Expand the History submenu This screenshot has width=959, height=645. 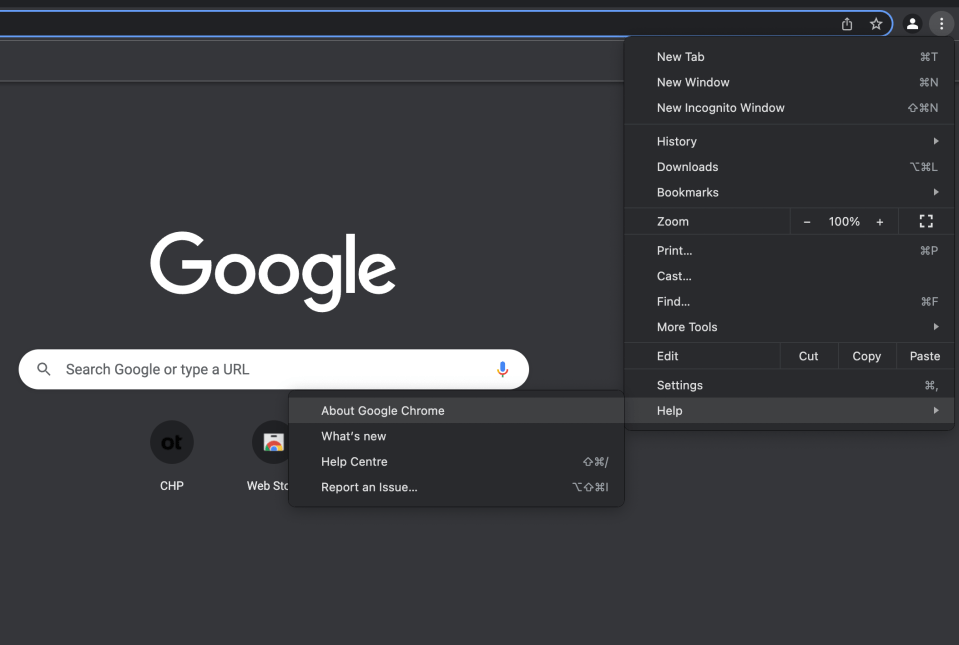(x=789, y=141)
